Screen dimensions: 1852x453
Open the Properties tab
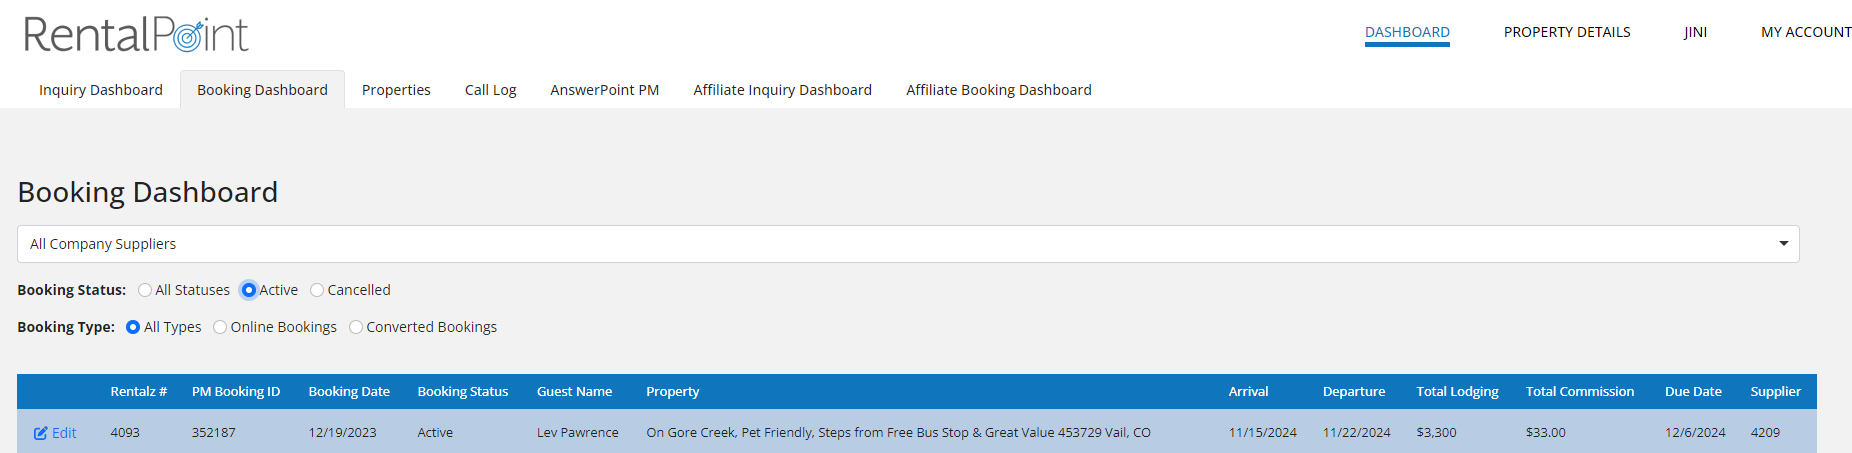396,90
